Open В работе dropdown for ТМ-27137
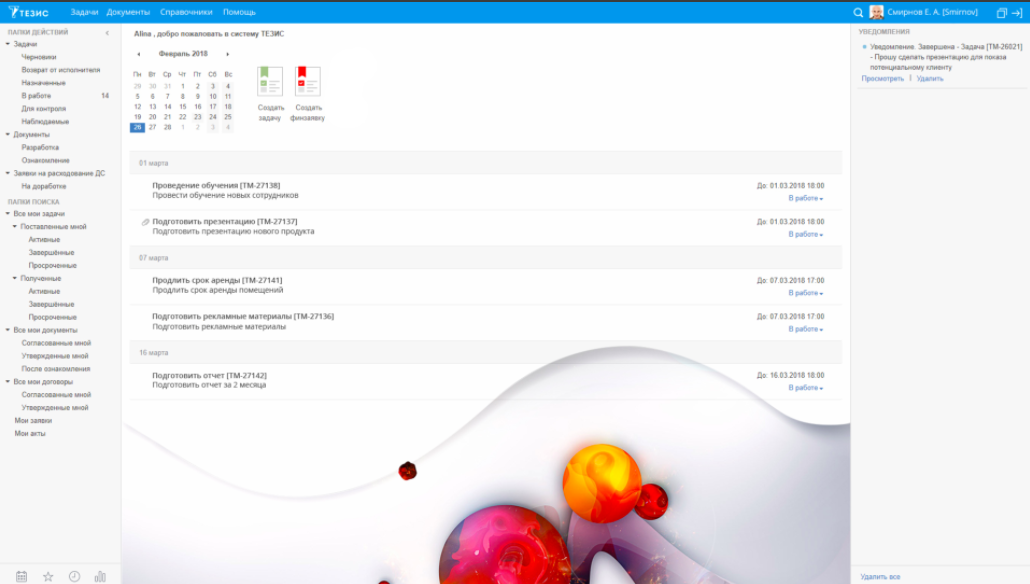 [805, 235]
